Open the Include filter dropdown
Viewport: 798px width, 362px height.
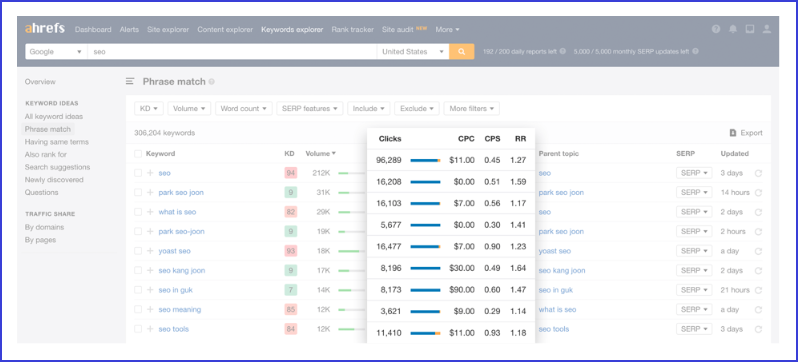[368, 108]
